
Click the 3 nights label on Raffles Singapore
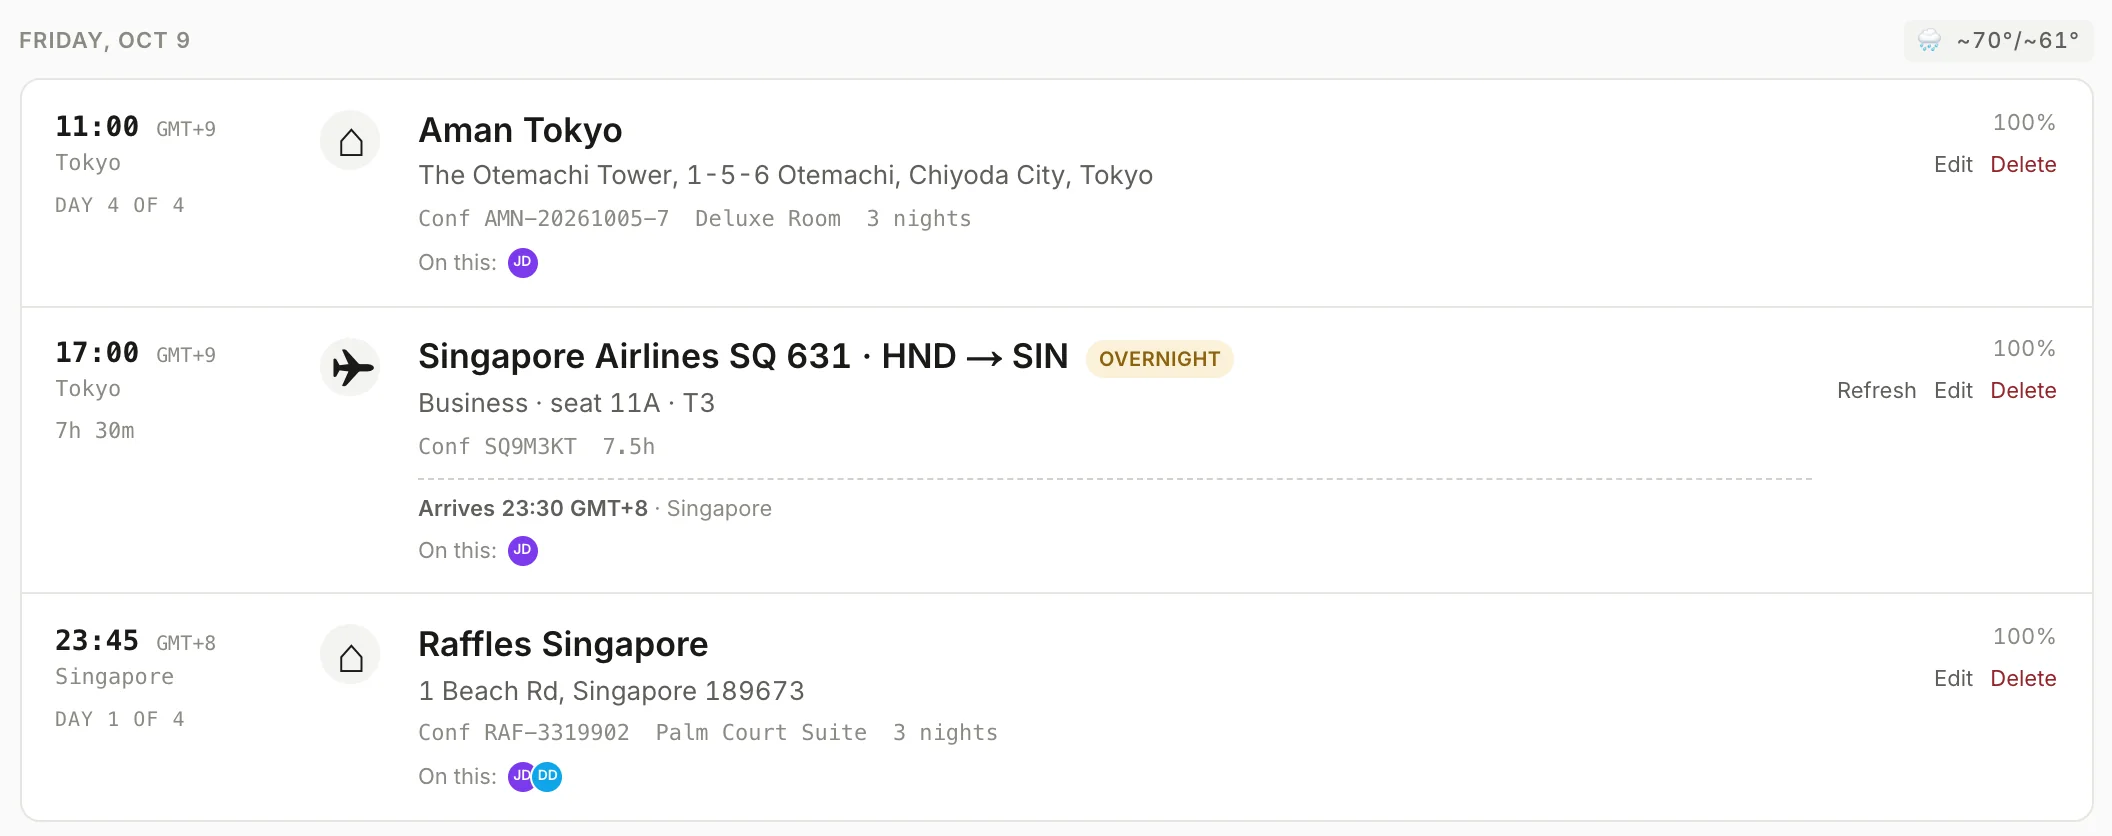click(x=945, y=733)
